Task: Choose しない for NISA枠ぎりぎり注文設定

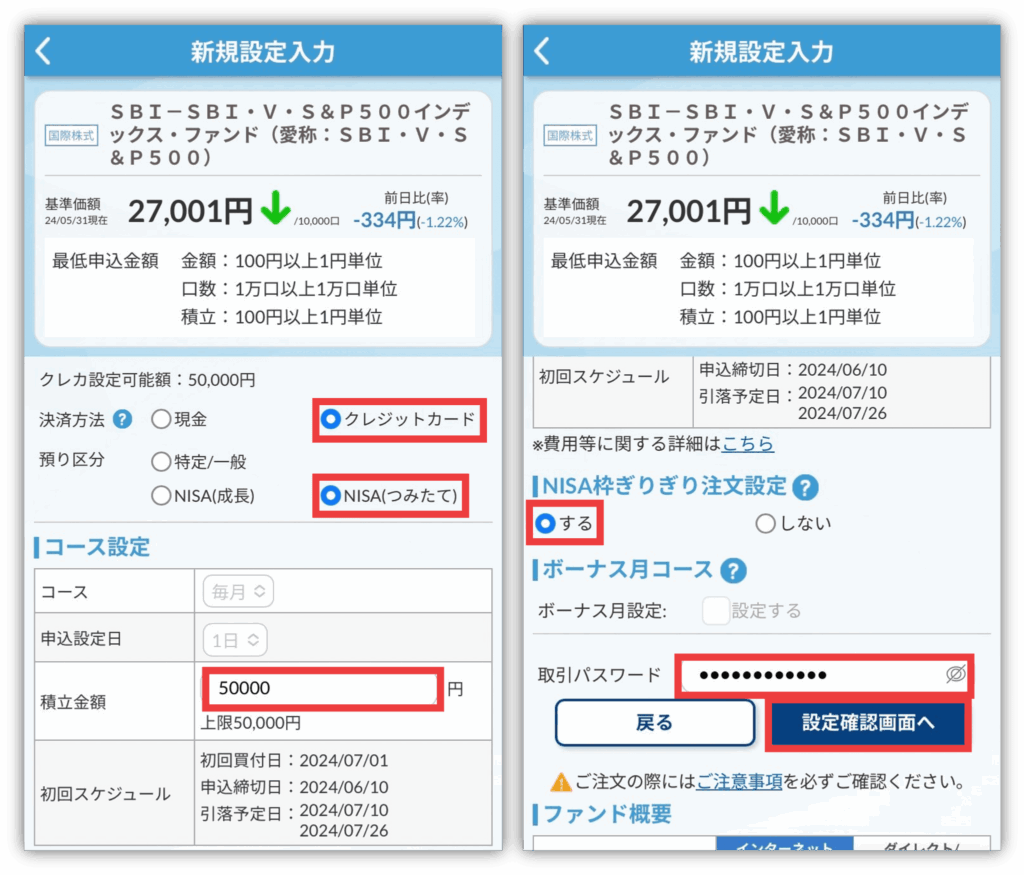Action: pyautogui.click(x=766, y=523)
